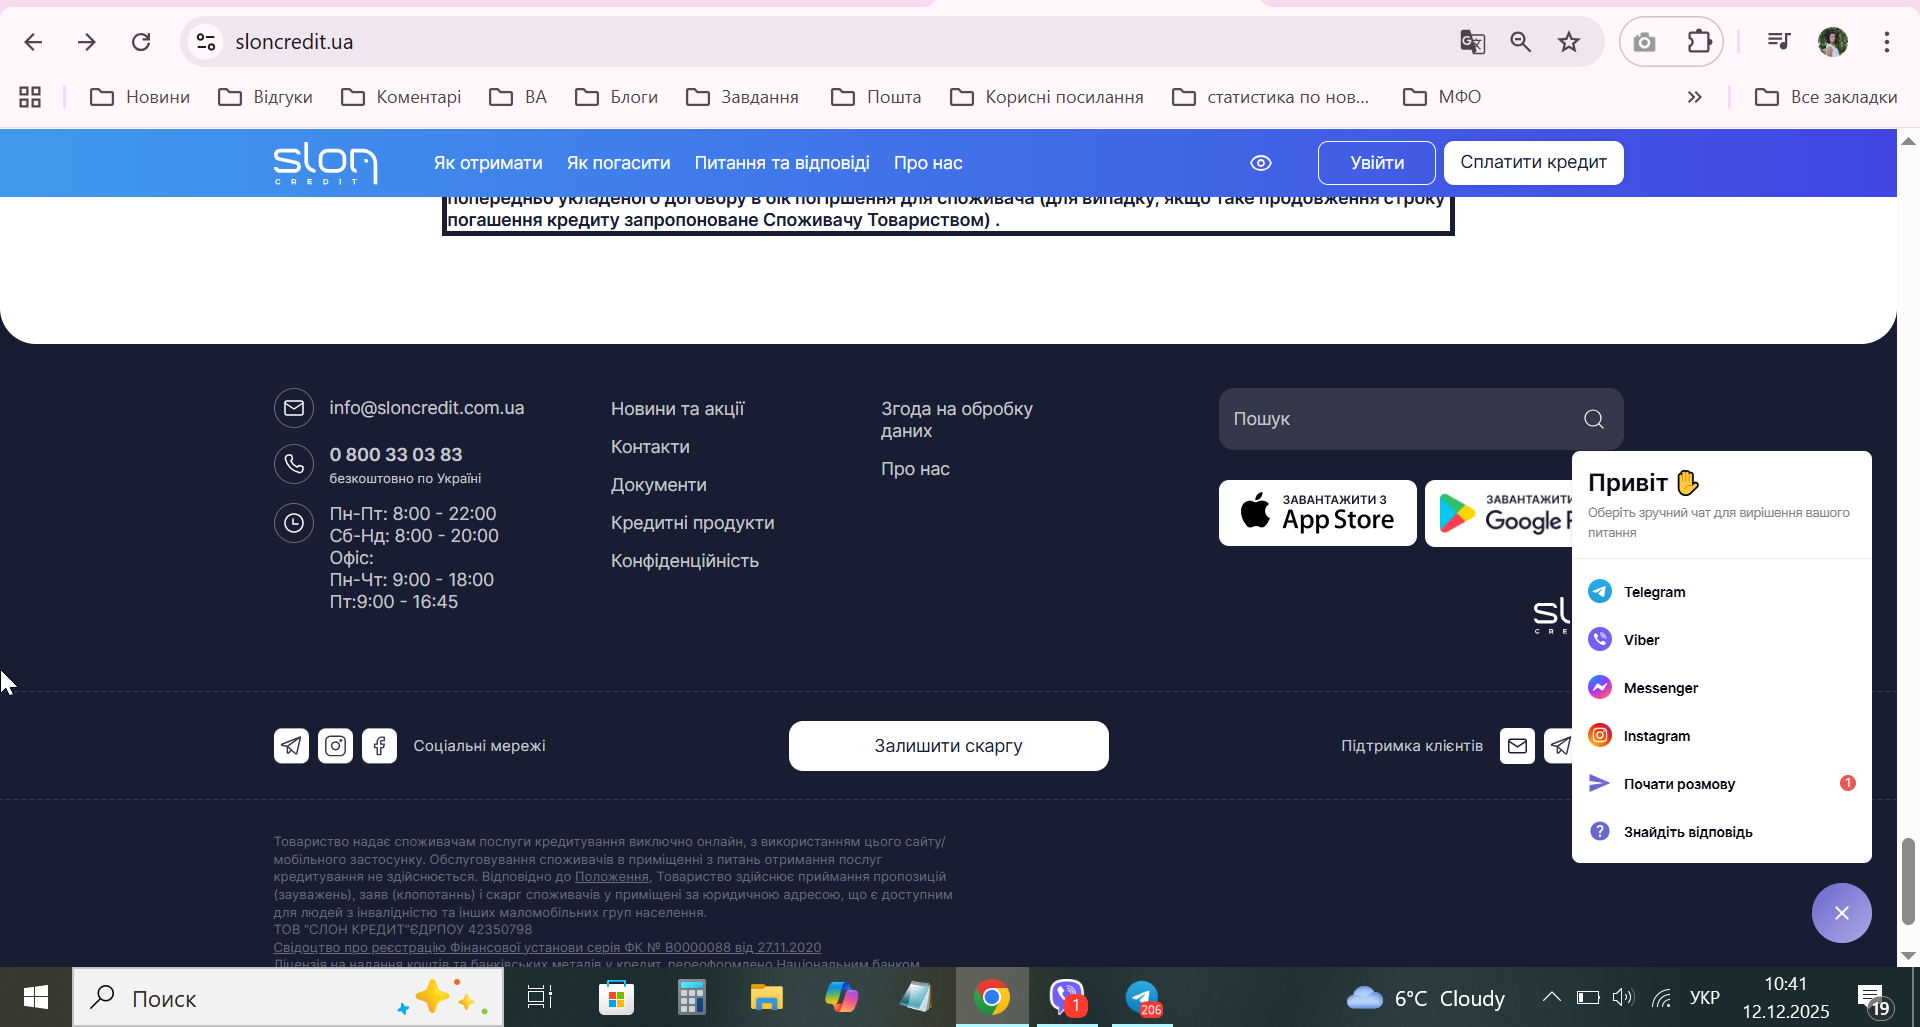This screenshot has width=1920, height=1027.
Task: Click the envelope icon next to info email
Action: point(294,408)
